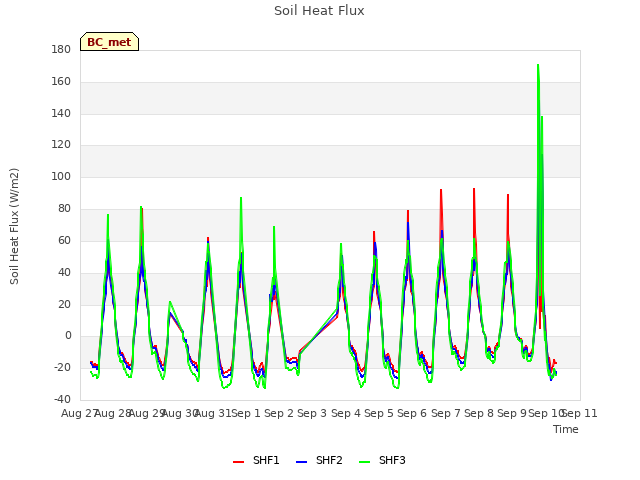640x480 pixels.
Task: Click the 160 y-axis tick label
Action: pyautogui.click(x=61, y=82)
